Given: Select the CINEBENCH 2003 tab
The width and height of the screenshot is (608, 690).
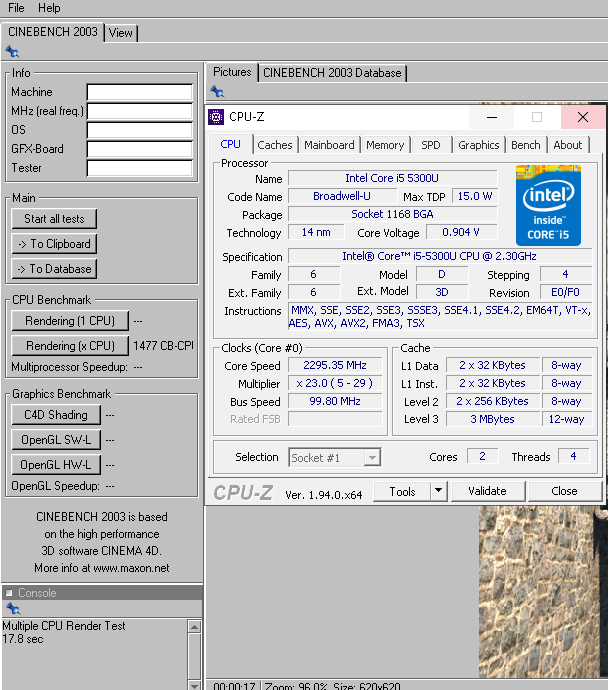Looking at the screenshot, I should pyautogui.click(x=53, y=32).
